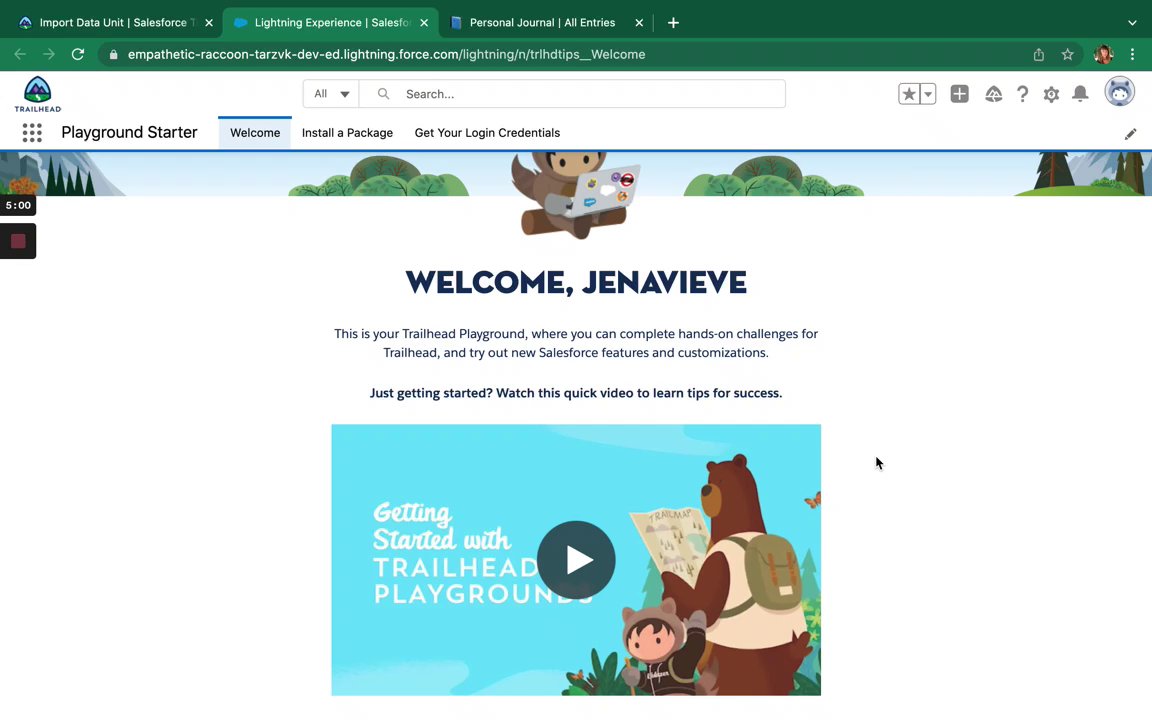Click the address bar URL
The image size is (1152, 720).
point(386,54)
